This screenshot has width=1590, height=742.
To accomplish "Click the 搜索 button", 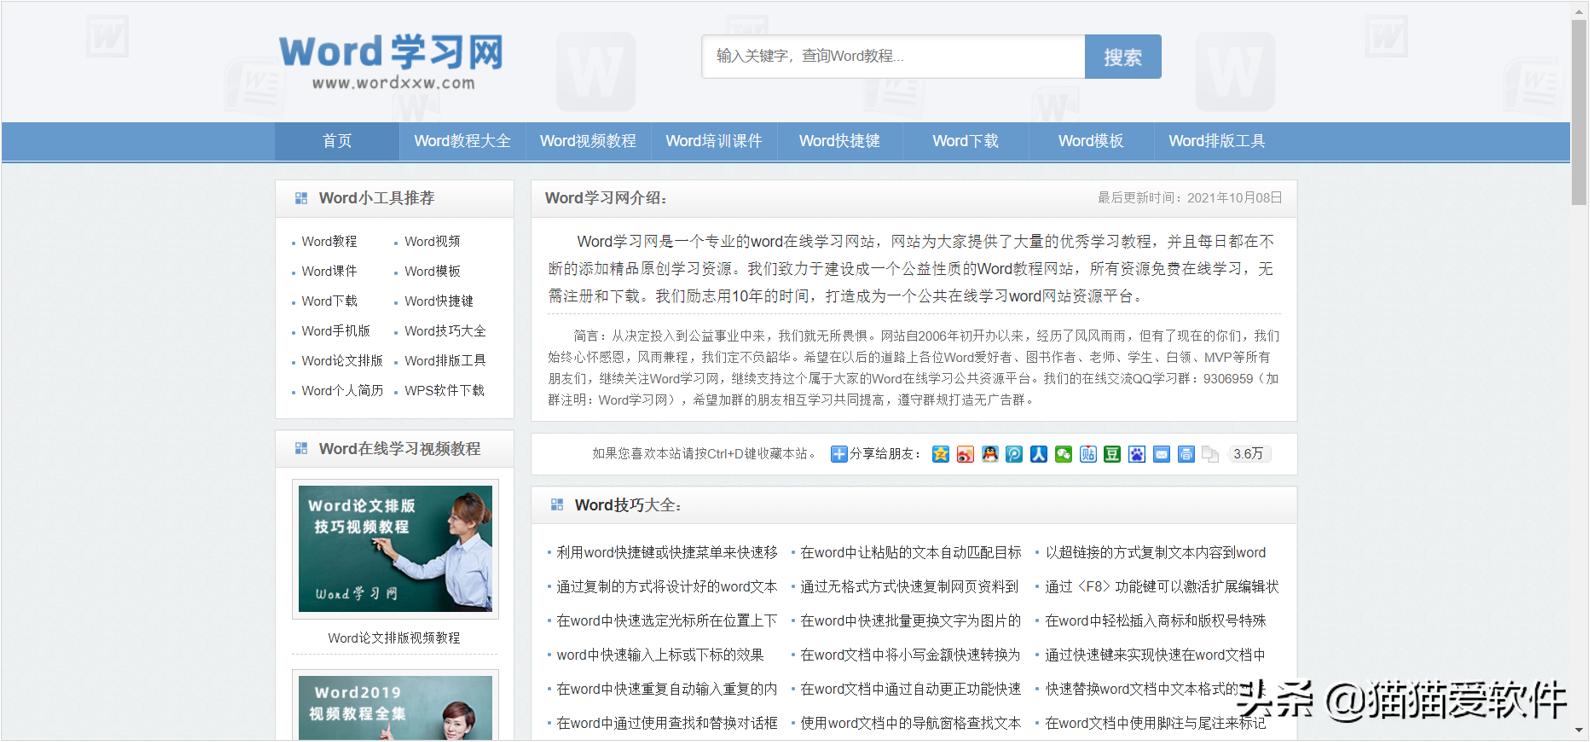I will 1123,57.
